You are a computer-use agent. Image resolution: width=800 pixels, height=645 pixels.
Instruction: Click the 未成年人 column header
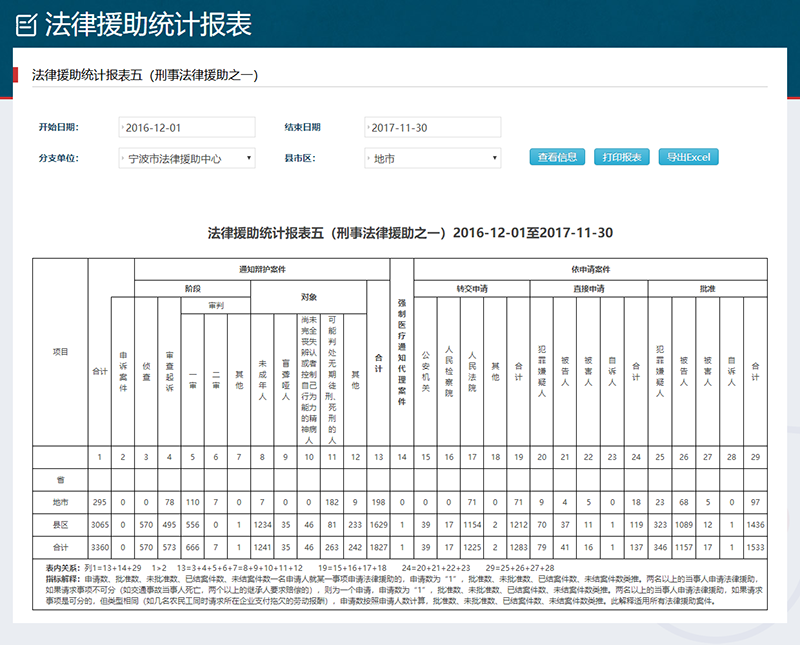click(x=262, y=380)
